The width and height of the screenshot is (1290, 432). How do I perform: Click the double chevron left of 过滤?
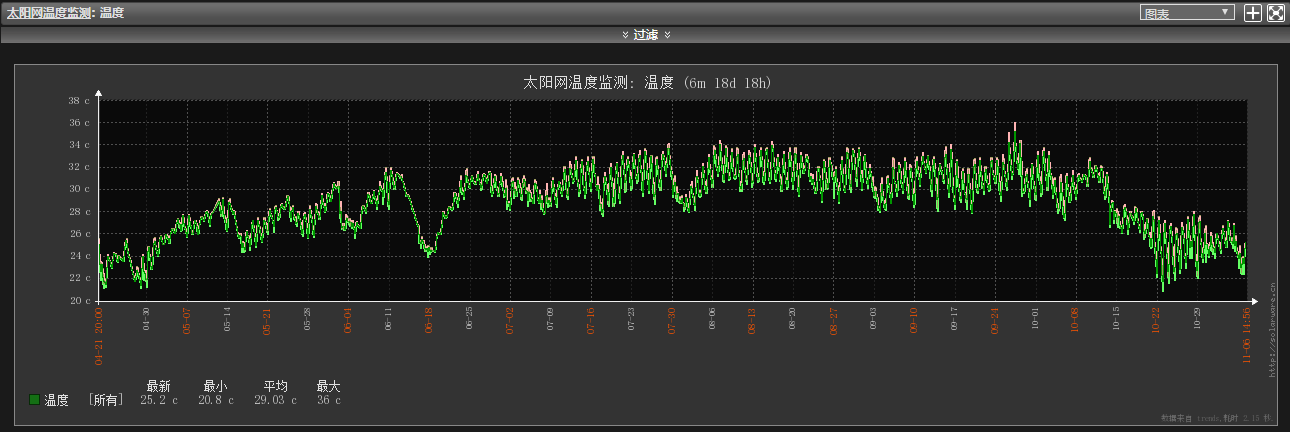(x=625, y=35)
